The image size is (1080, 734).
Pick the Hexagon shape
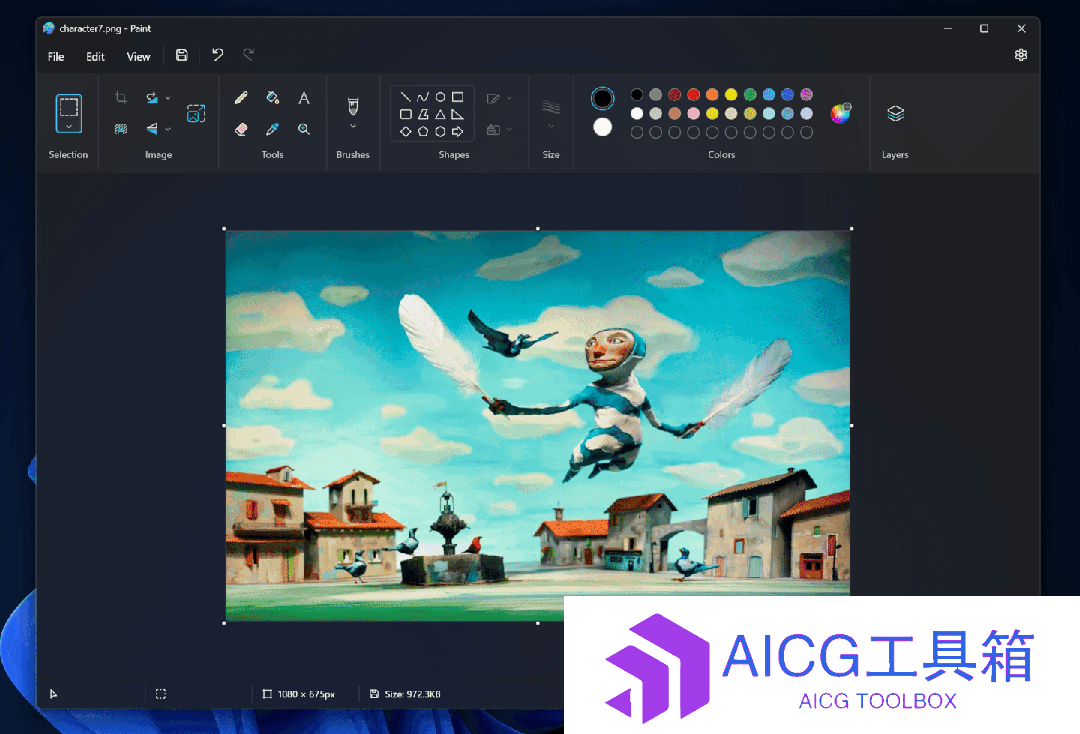tap(440, 132)
